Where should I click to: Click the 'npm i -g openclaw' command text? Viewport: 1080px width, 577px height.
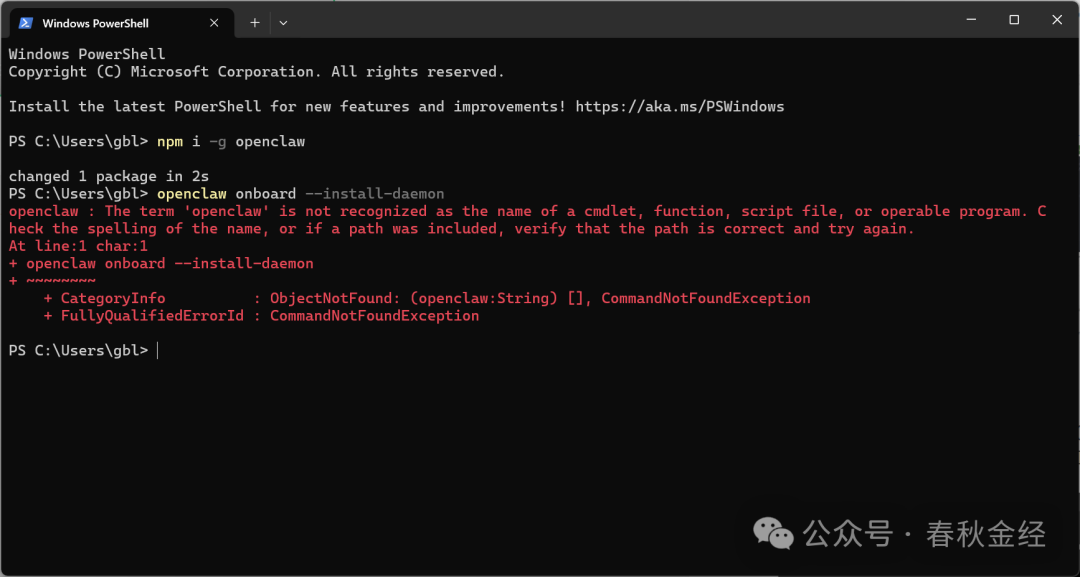tap(231, 141)
